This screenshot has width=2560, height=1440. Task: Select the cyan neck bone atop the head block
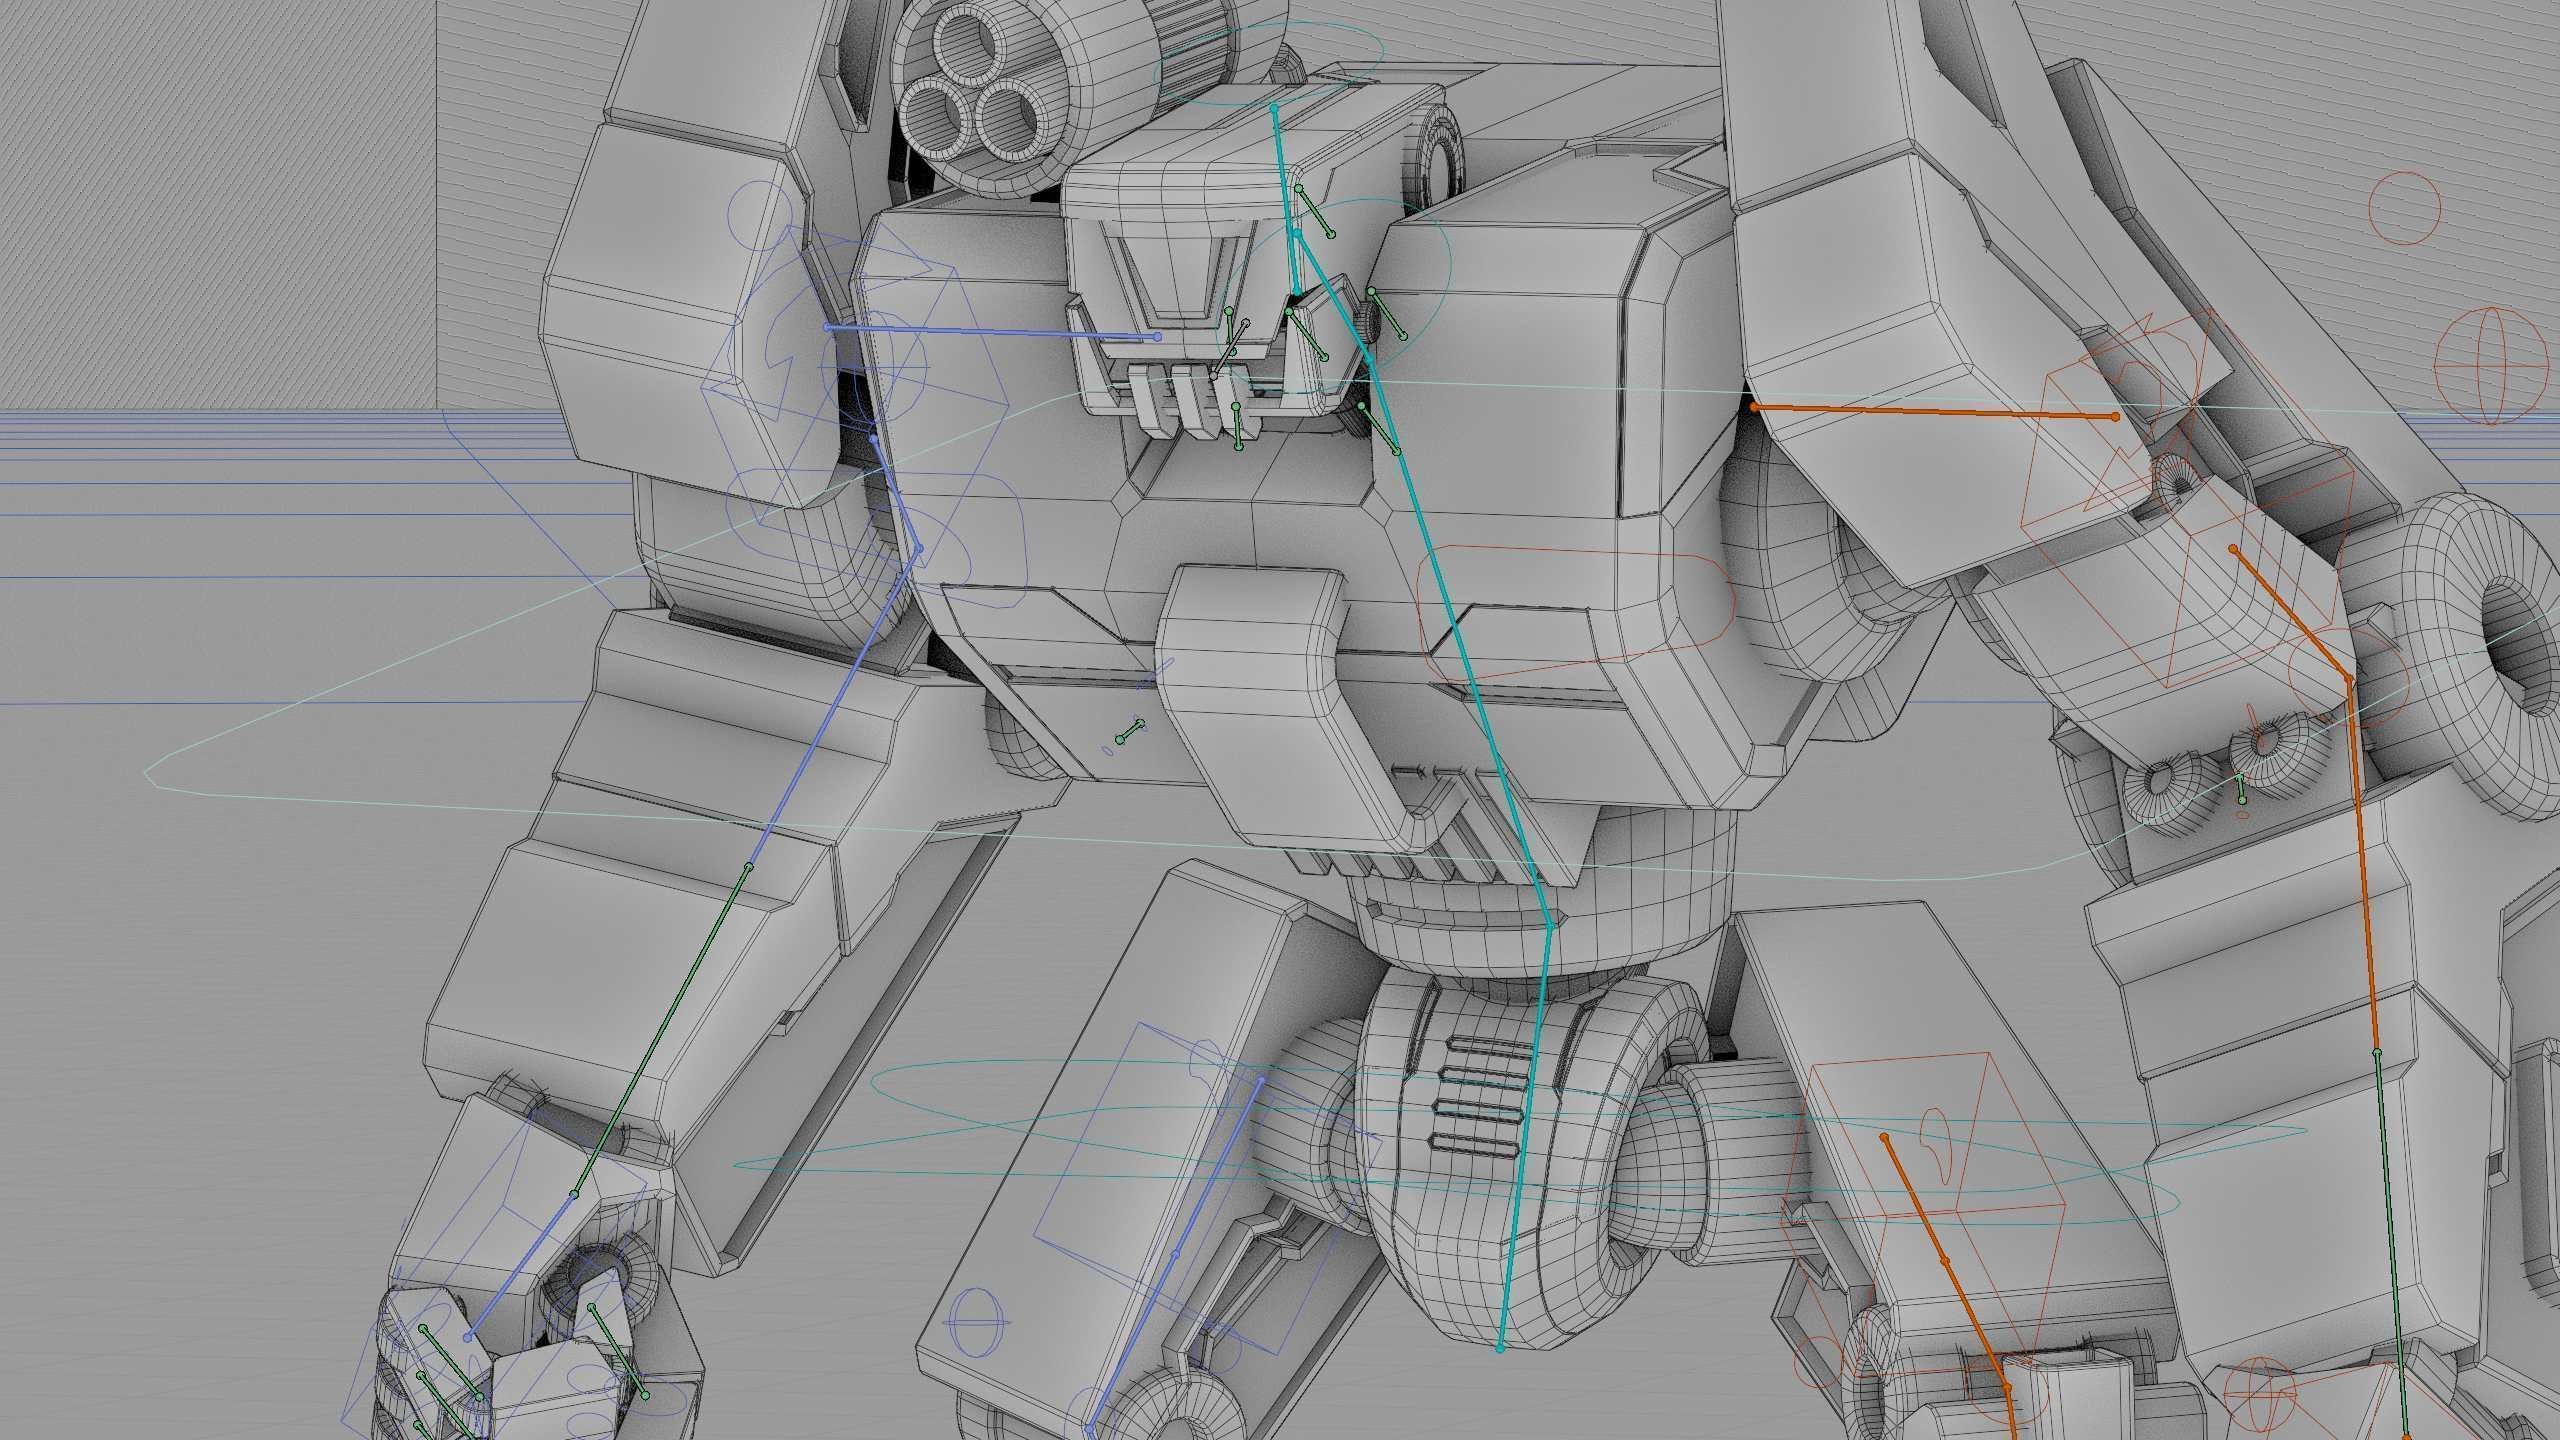pos(1286,198)
